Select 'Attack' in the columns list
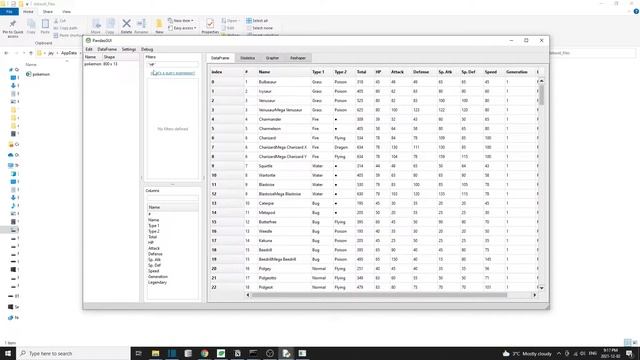 coord(154,248)
